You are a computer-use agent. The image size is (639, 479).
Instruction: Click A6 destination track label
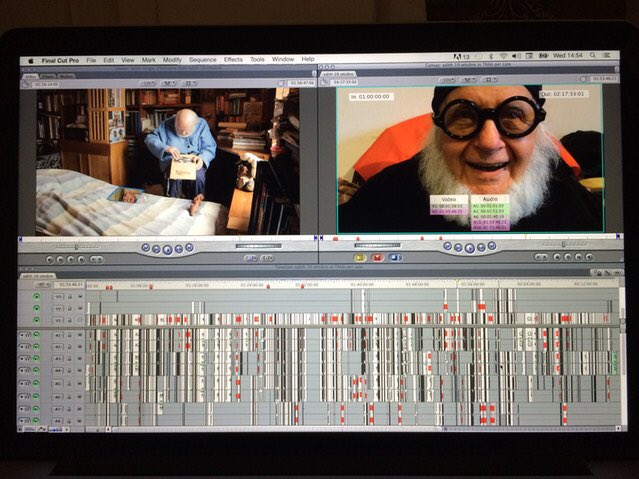click(58, 396)
